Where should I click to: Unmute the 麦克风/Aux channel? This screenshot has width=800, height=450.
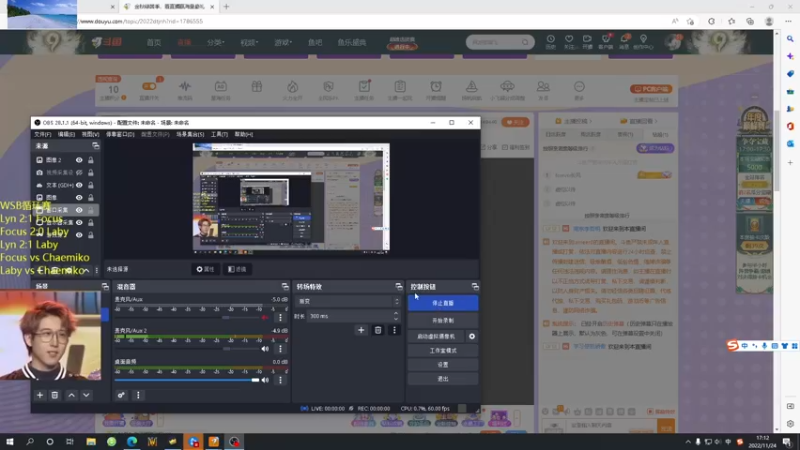click(265, 318)
